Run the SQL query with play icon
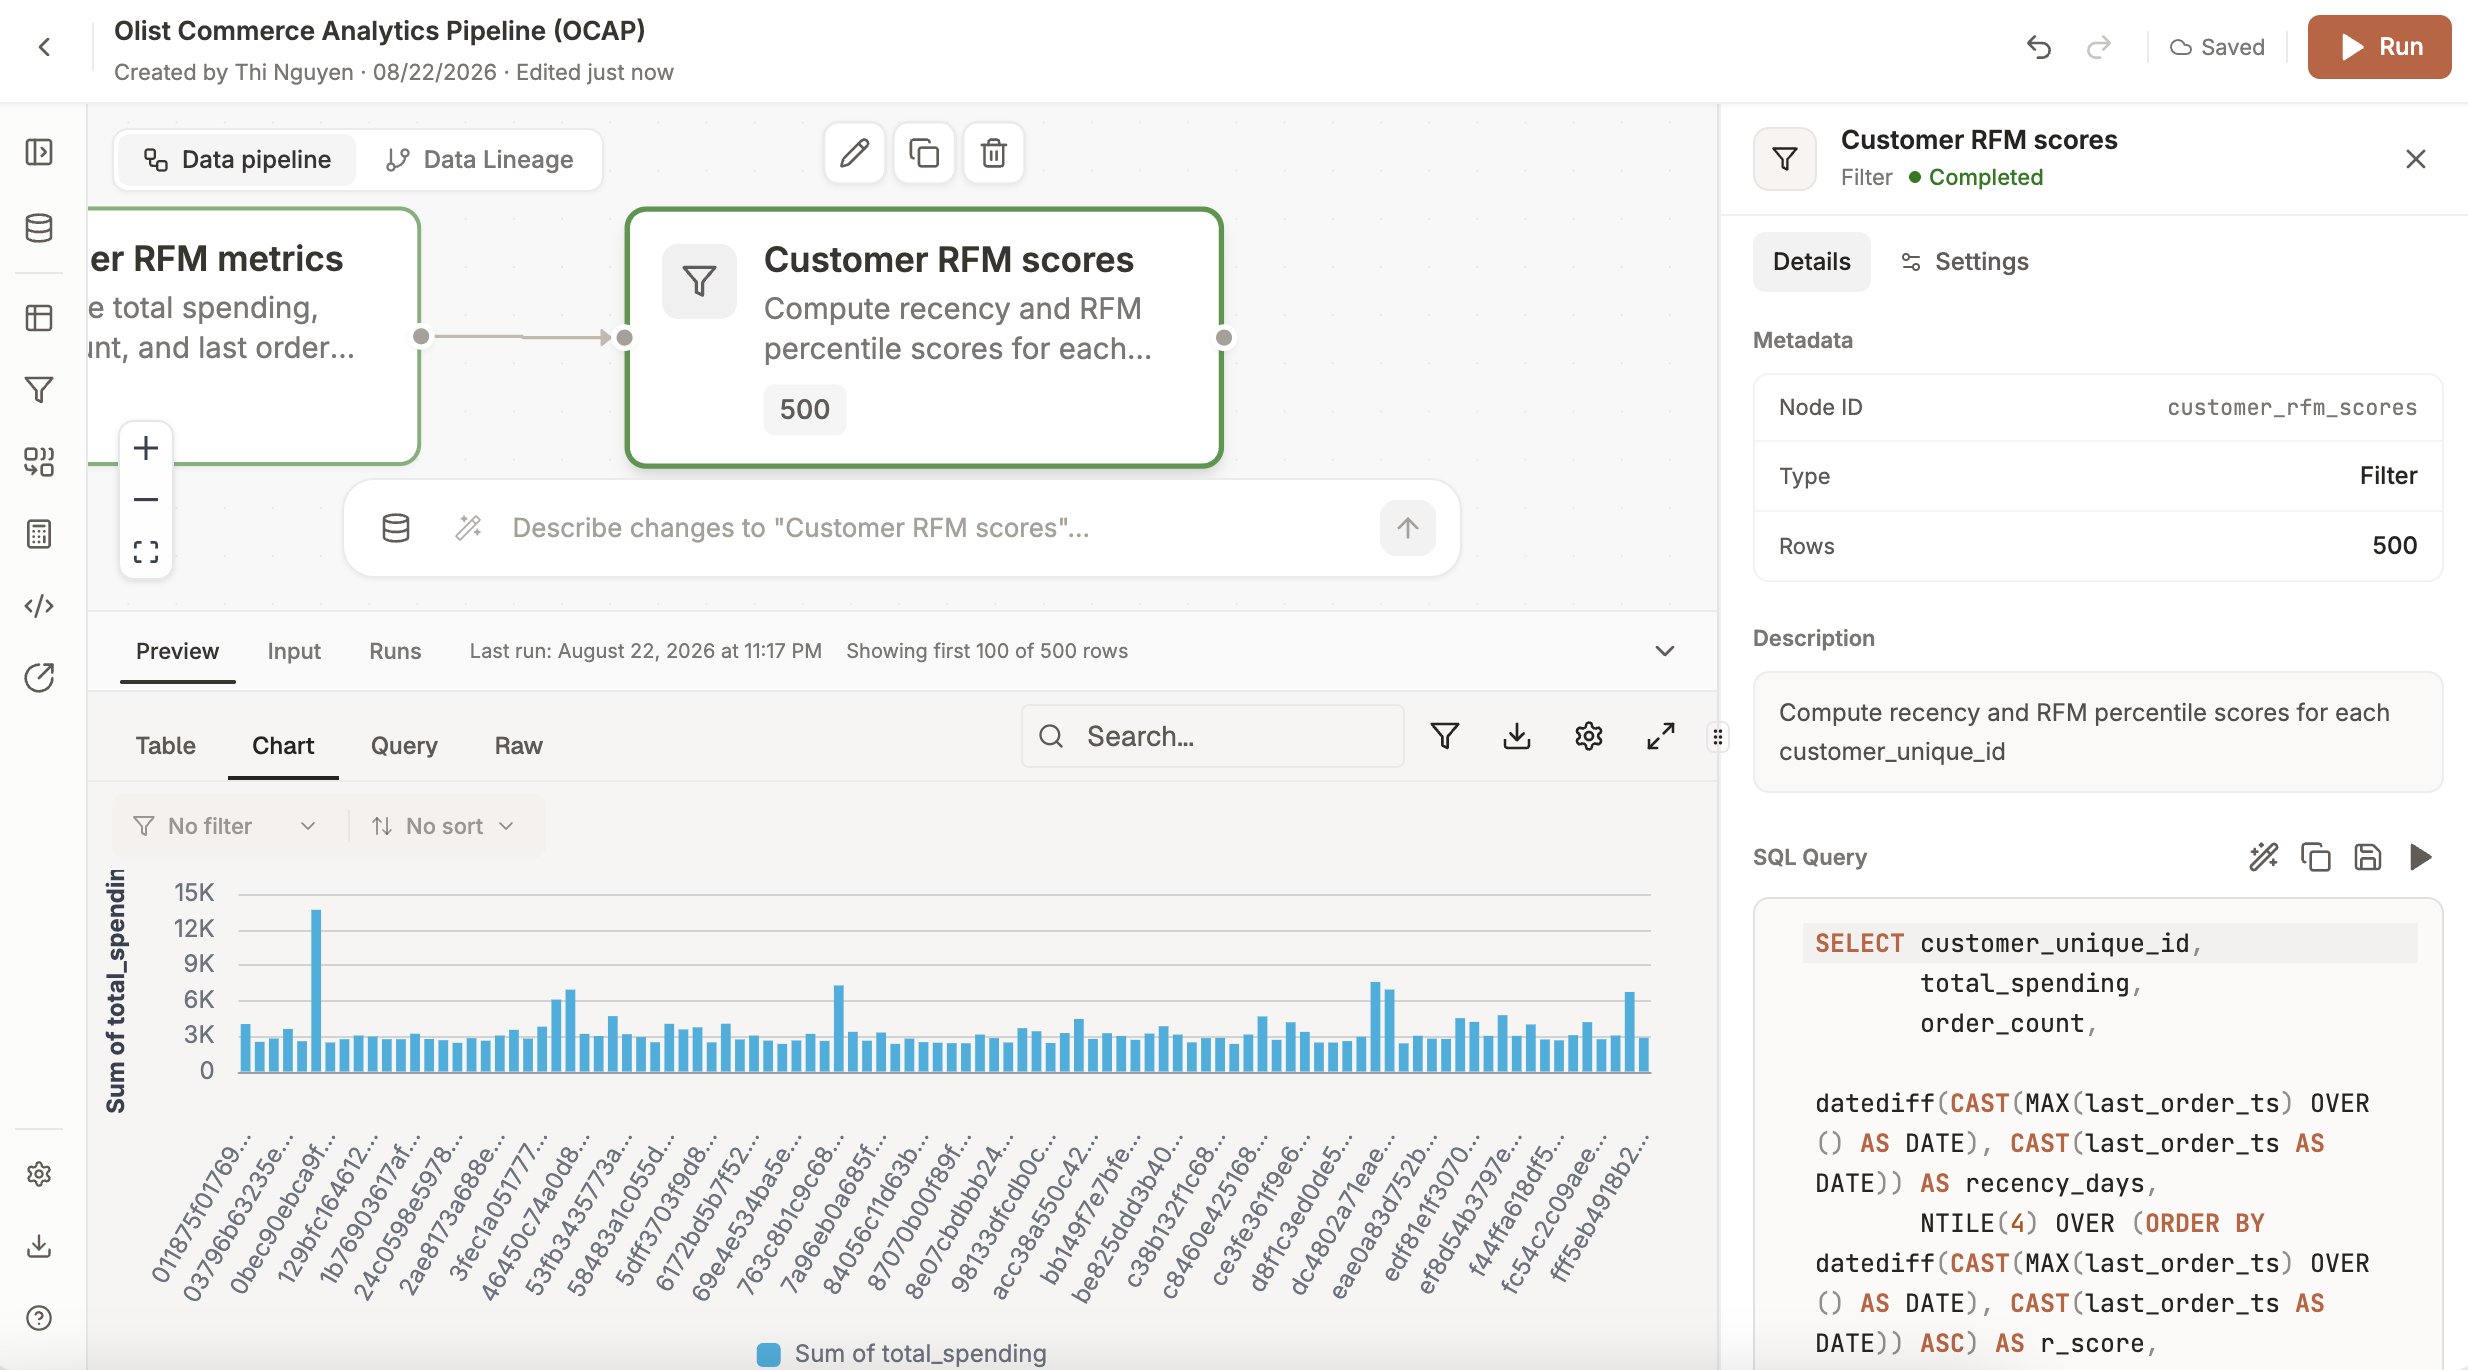 click(x=2420, y=857)
